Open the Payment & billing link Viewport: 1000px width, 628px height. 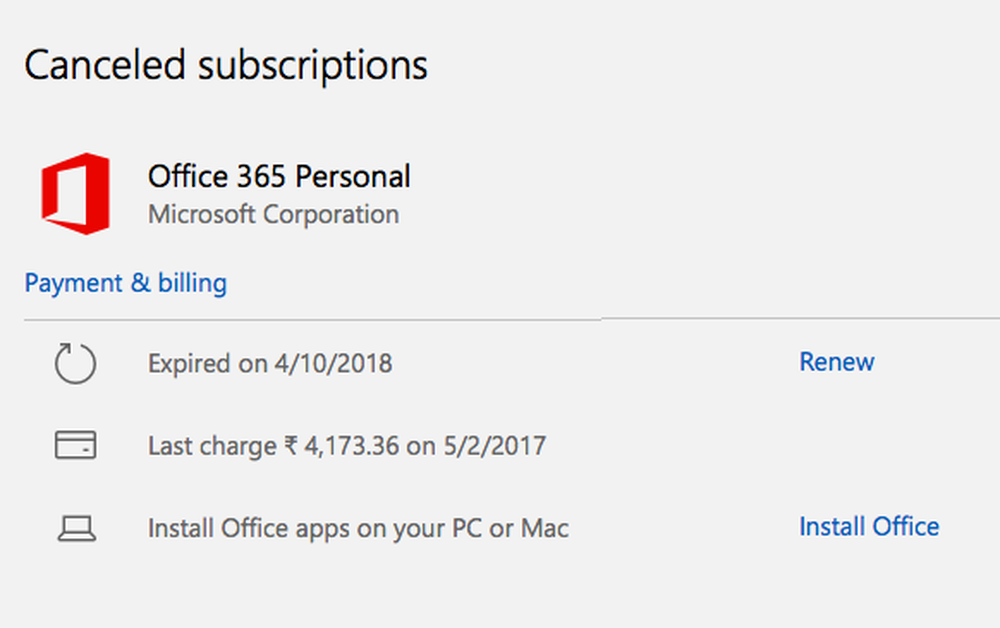[x=126, y=283]
